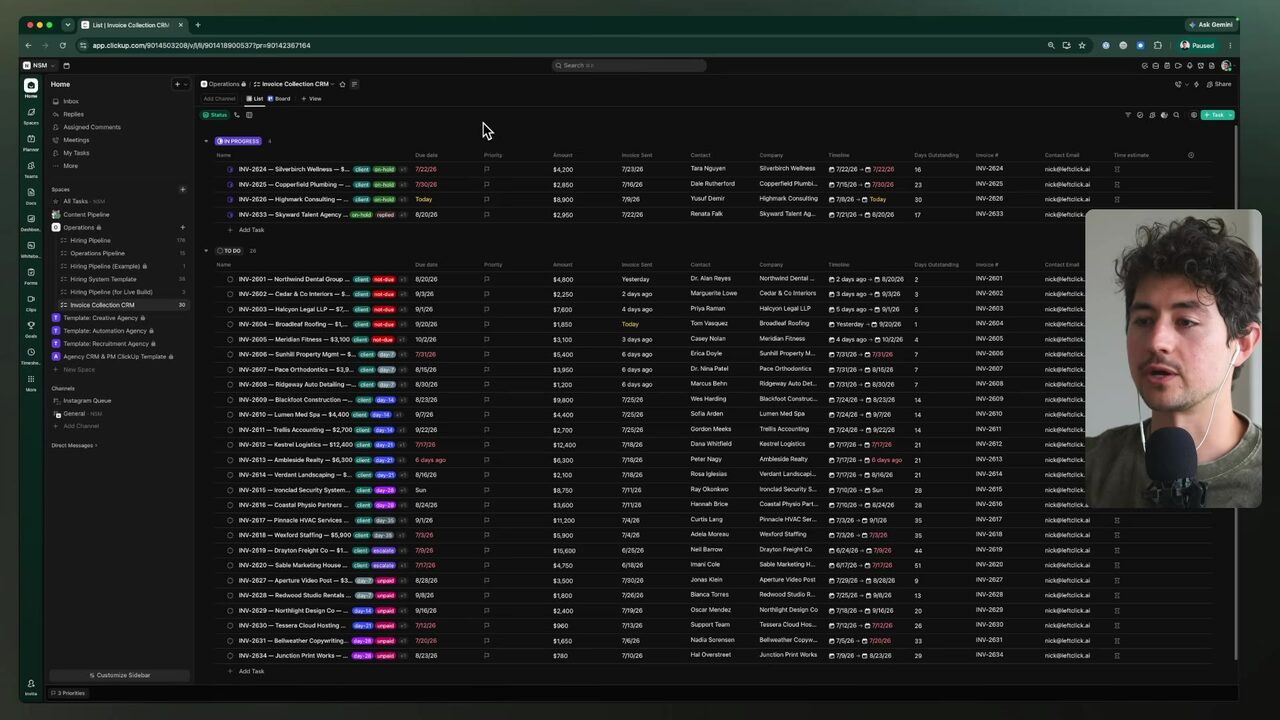Open Spaces in the left icon rail
This screenshot has height=720, width=1280.
31,115
